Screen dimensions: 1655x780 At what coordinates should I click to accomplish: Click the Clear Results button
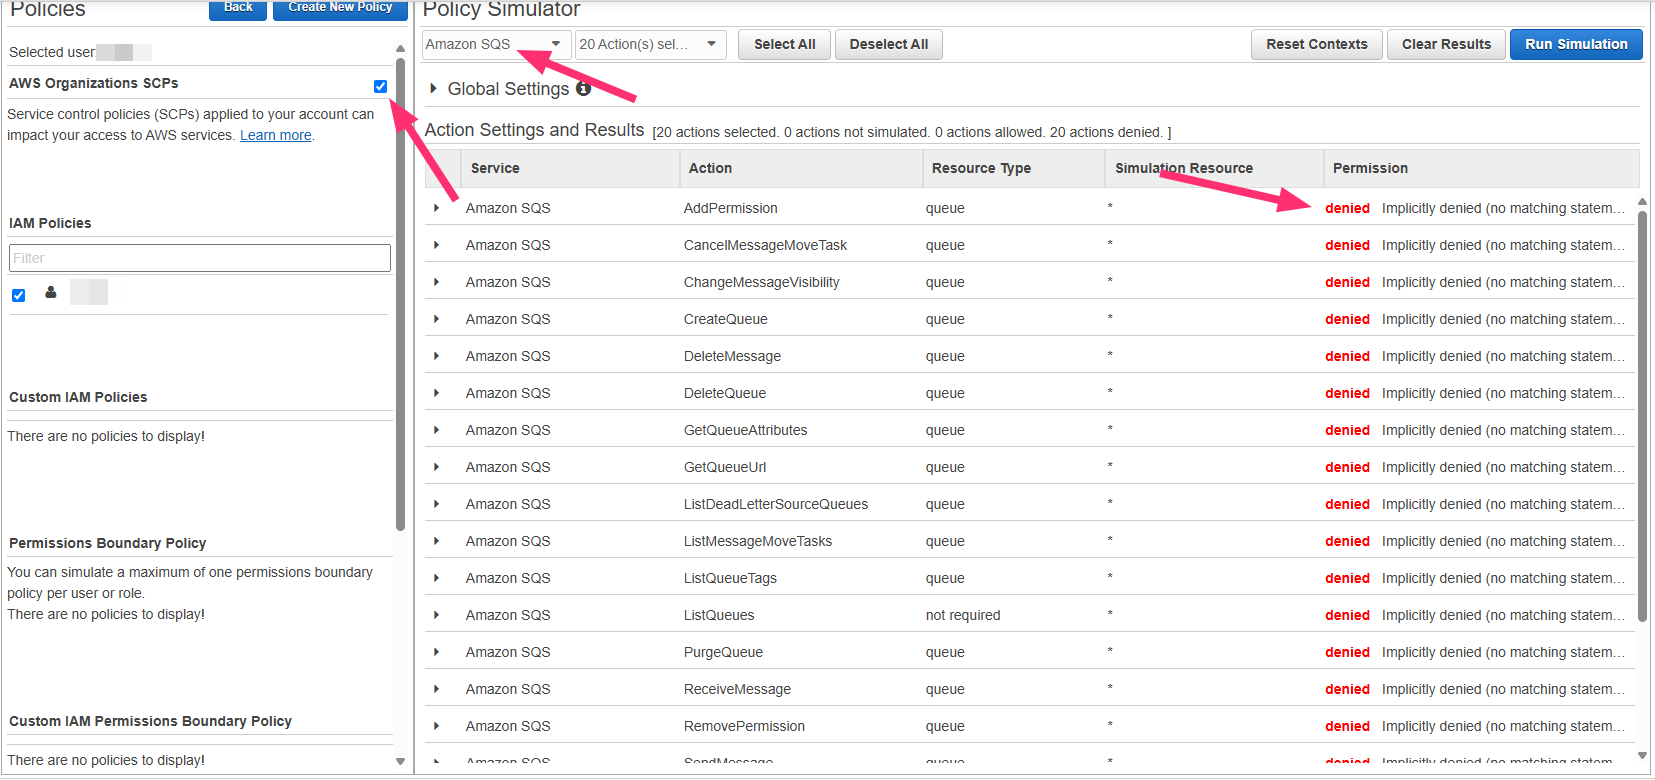click(x=1446, y=44)
